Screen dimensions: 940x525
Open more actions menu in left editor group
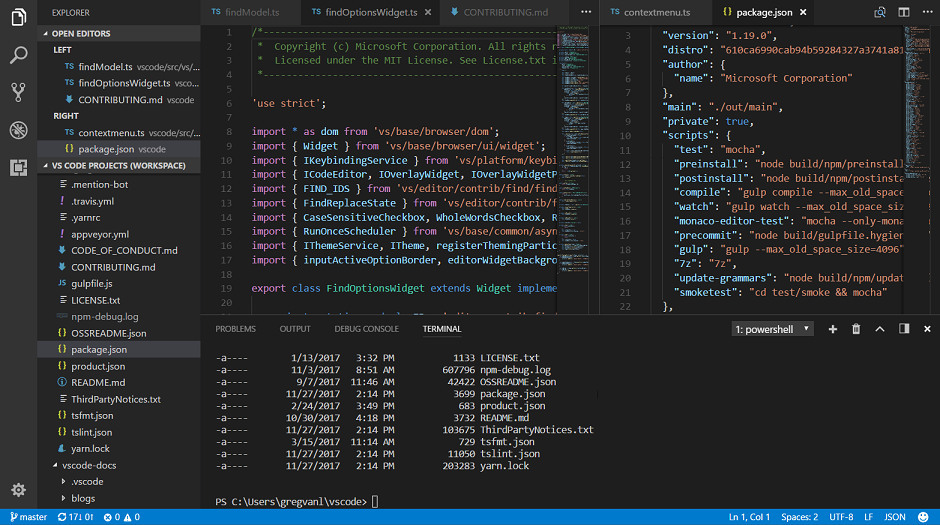click(586, 12)
